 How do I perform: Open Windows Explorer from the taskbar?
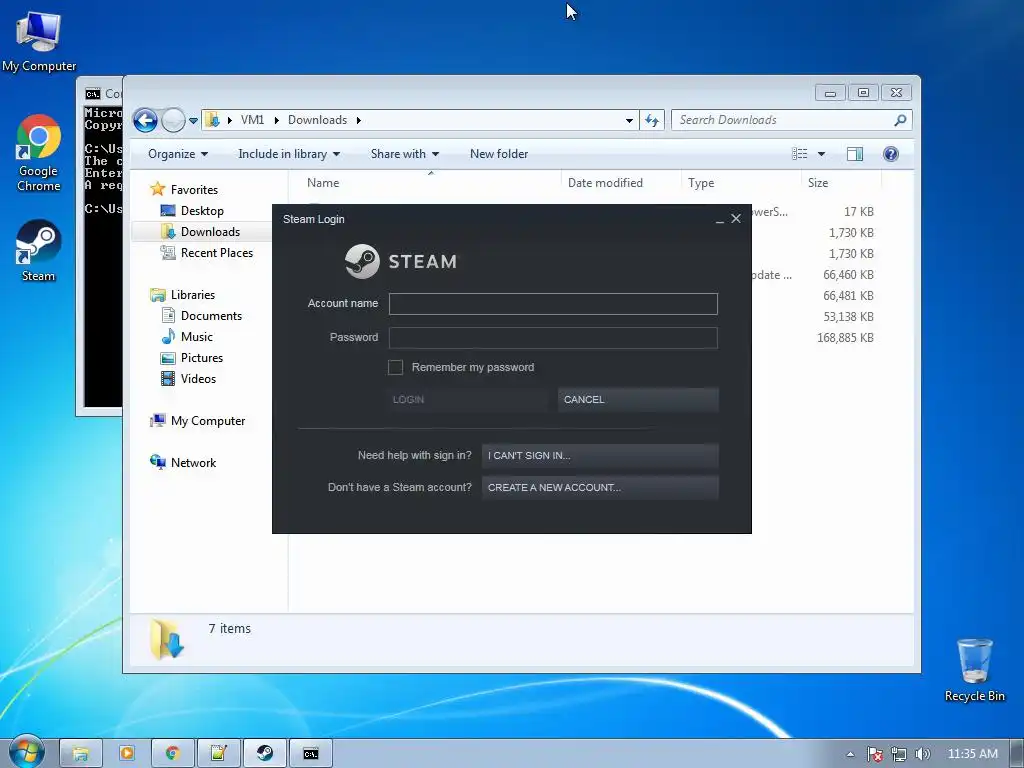tap(80, 754)
